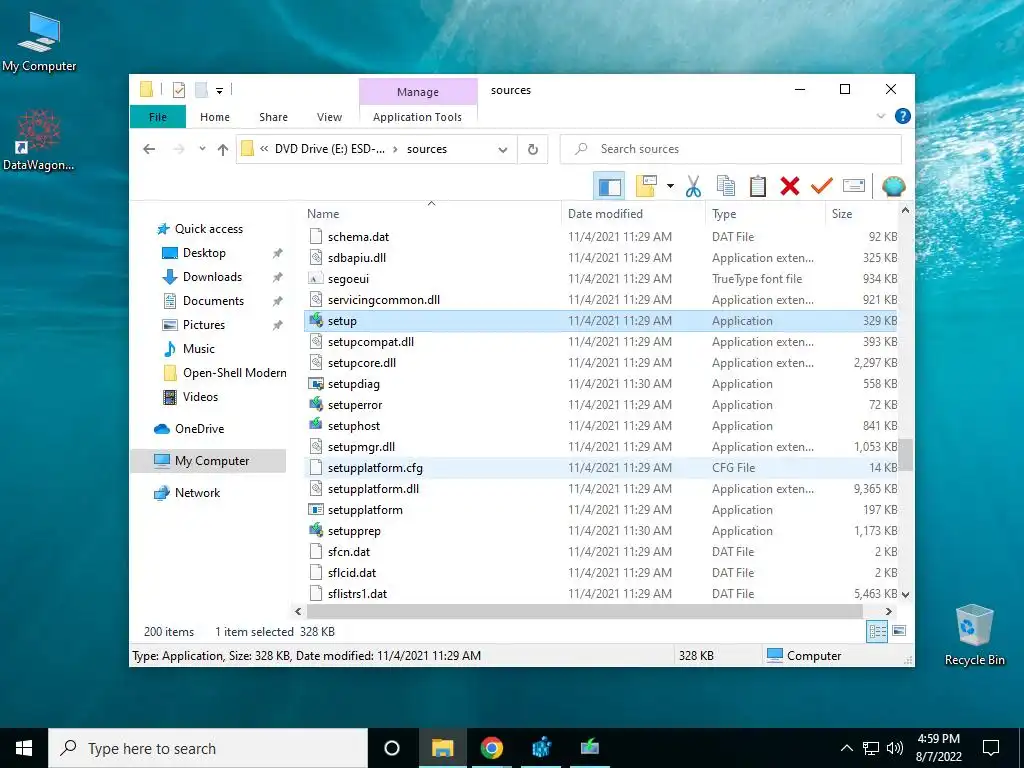Viewport: 1024px width, 768px height.
Task: Select the segoeui font file
Action: pyautogui.click(x=601, y=279)
